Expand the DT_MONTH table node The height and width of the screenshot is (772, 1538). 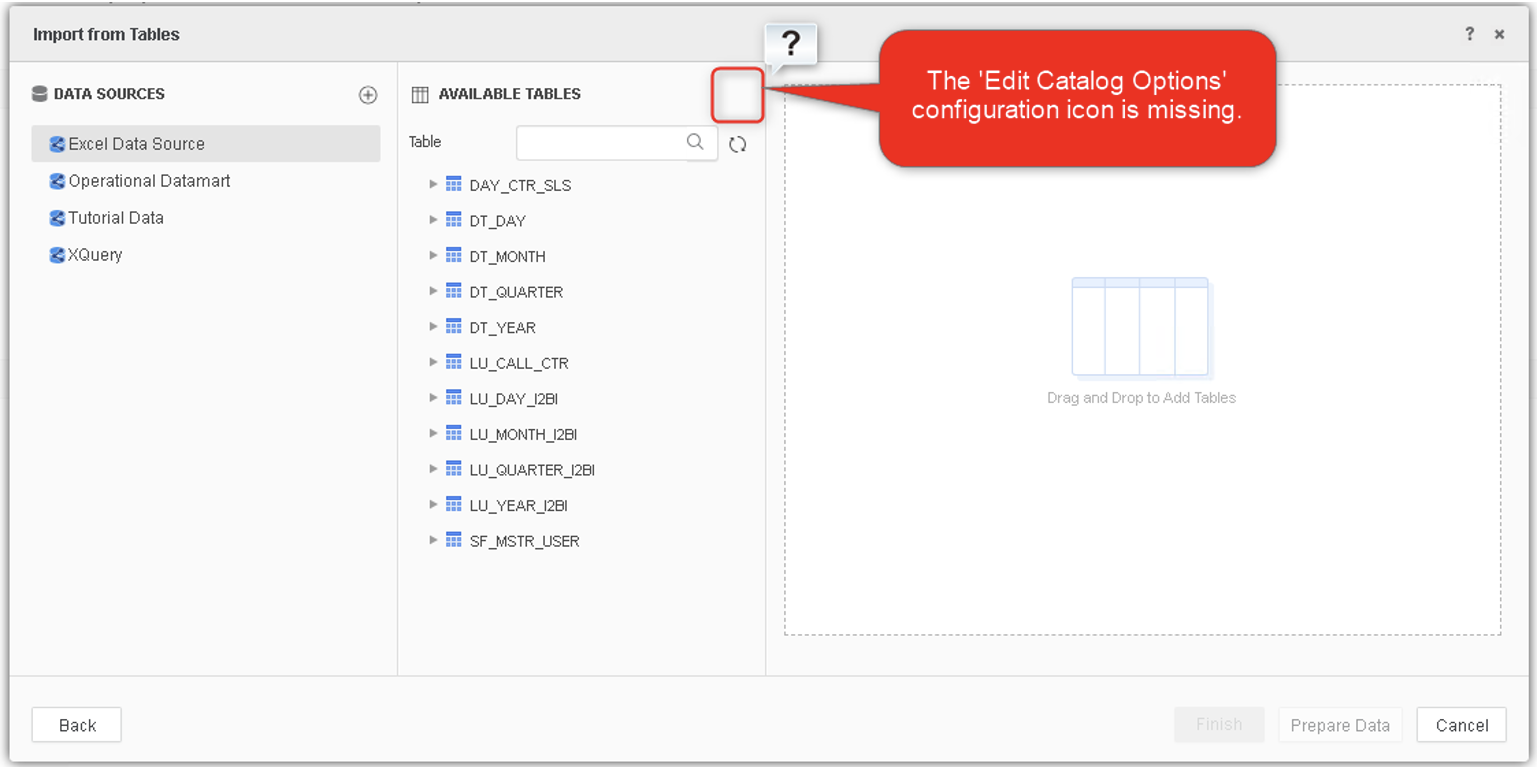pyautogui.click(x=433, y=256)
